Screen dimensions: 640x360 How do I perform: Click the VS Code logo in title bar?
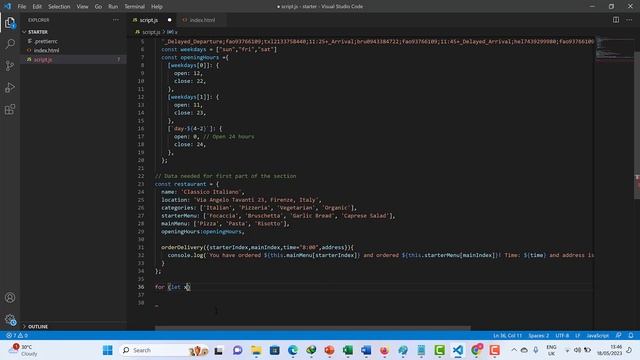coord(7,6)
